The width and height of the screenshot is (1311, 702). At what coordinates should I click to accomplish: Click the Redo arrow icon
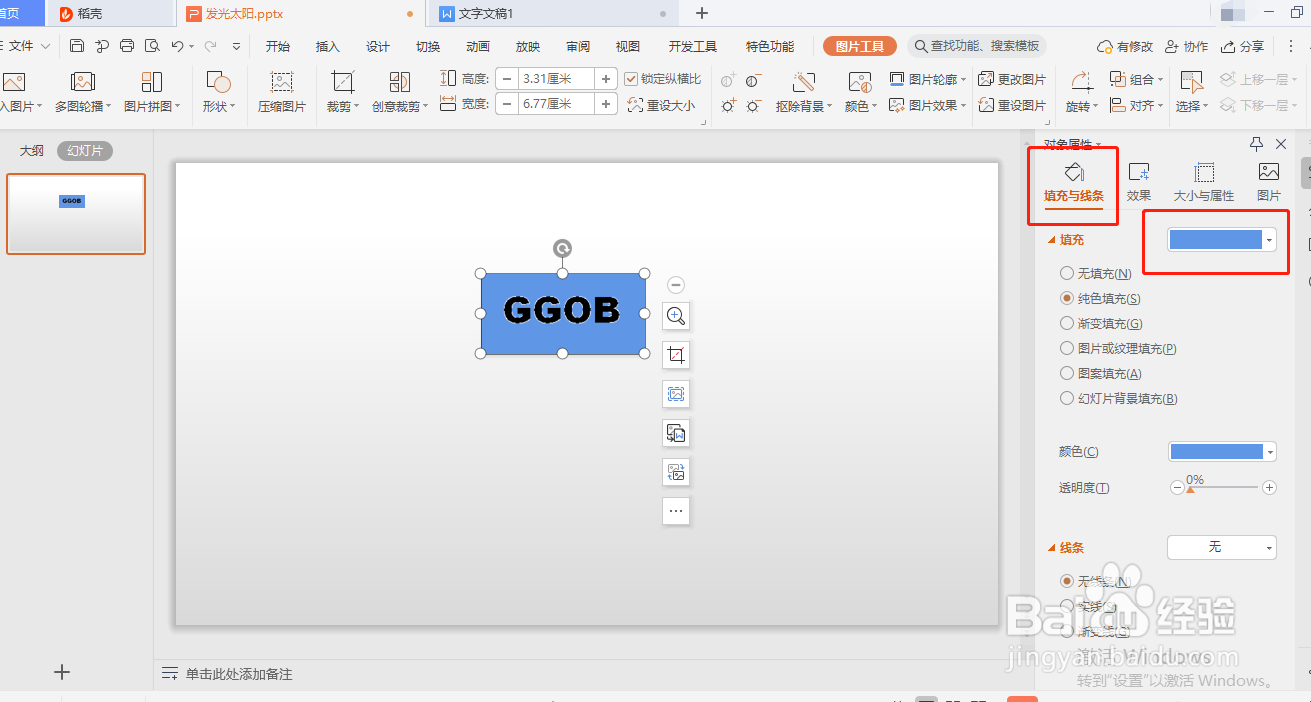pyautogui.click(x=211, y=46)
